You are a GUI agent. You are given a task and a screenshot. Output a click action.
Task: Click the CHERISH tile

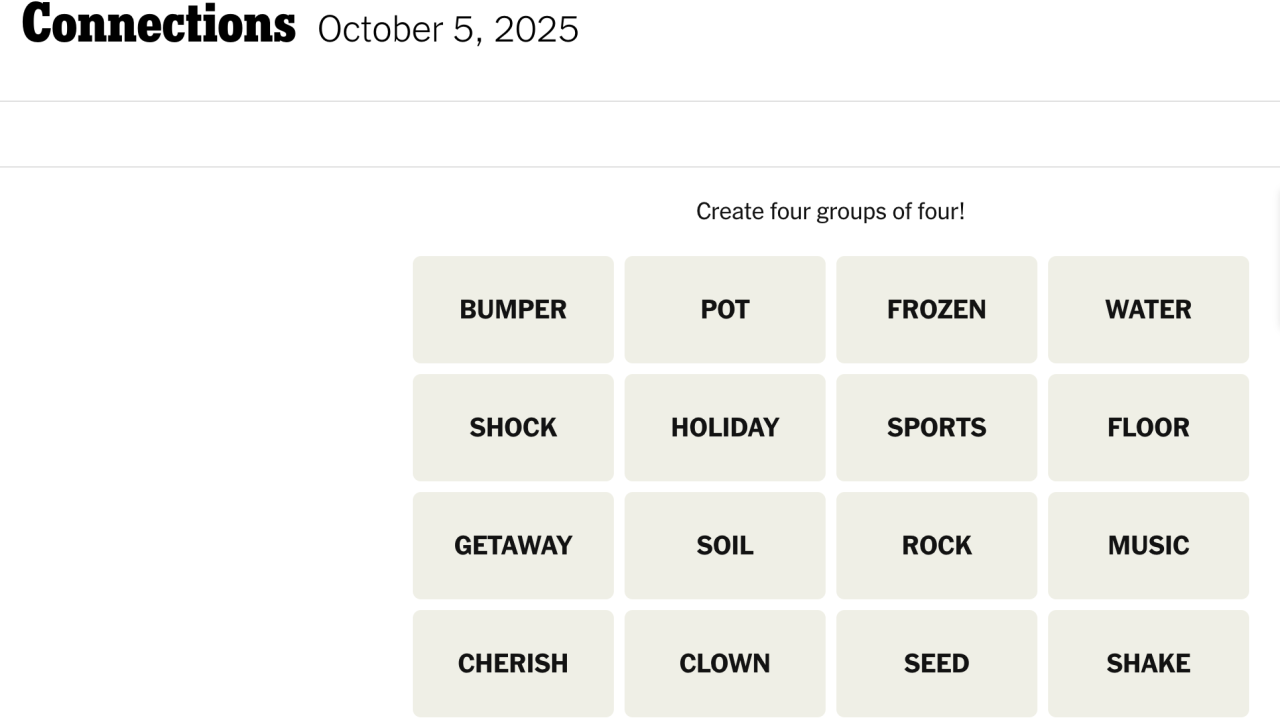[513, 663]
